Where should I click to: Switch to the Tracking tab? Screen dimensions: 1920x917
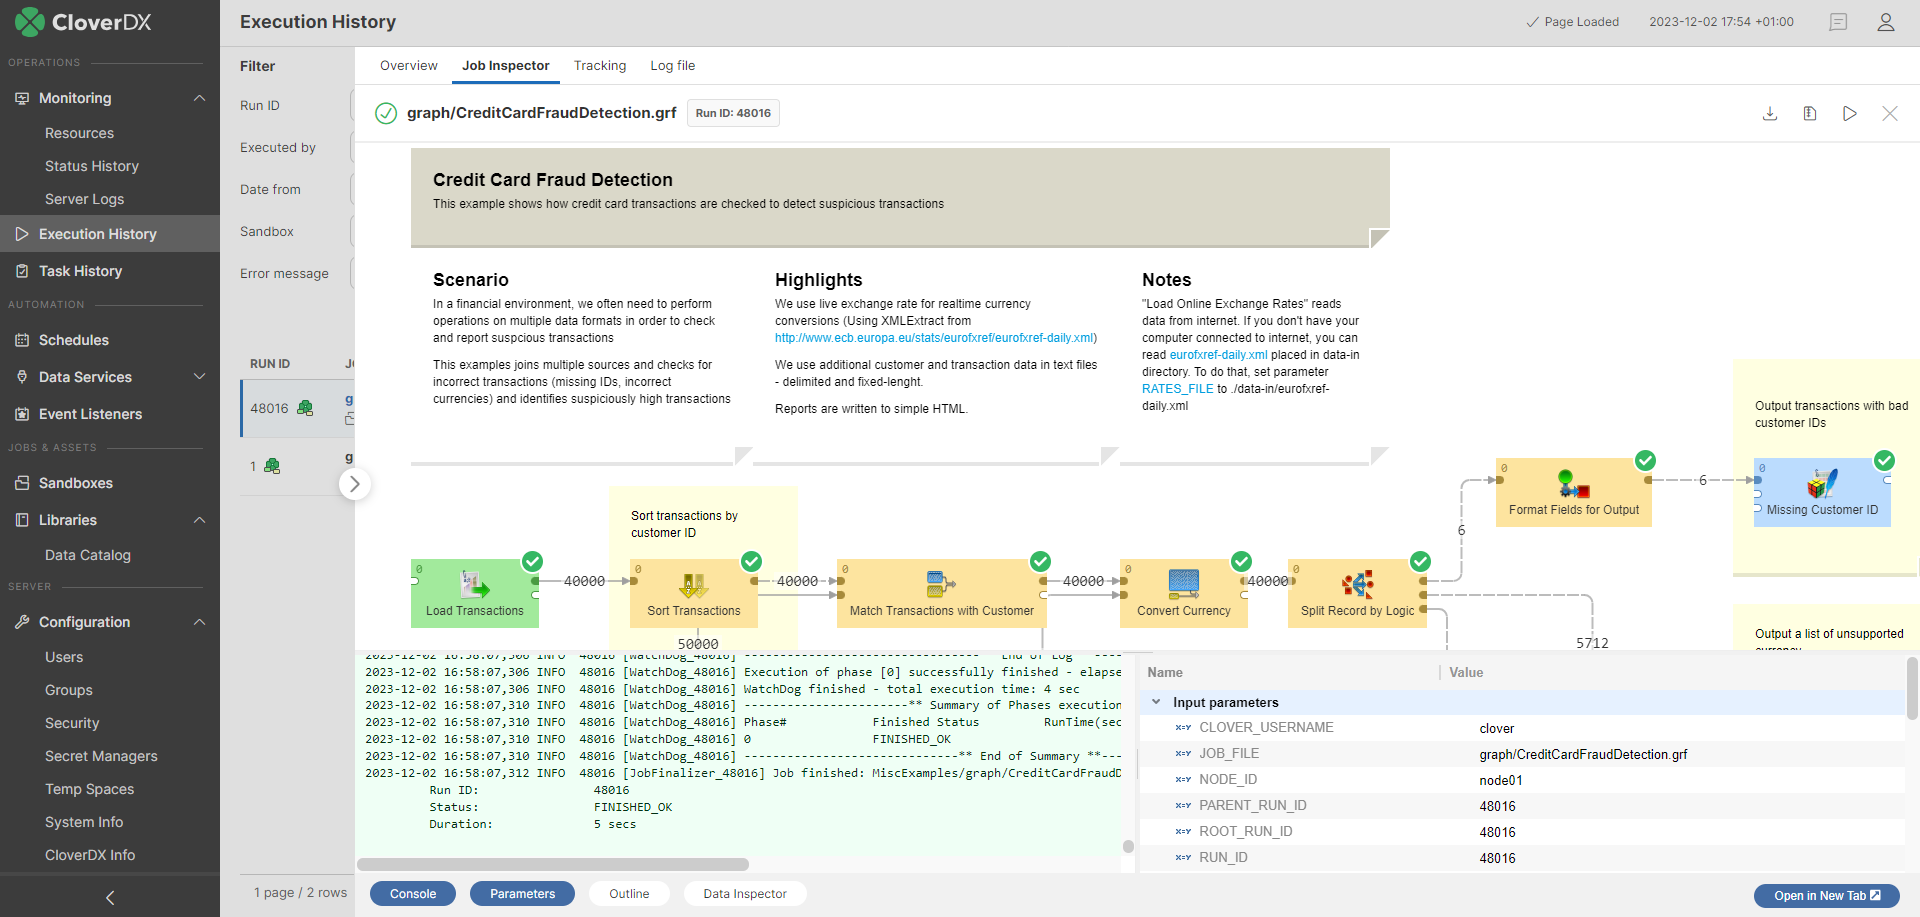pos(599,65)
